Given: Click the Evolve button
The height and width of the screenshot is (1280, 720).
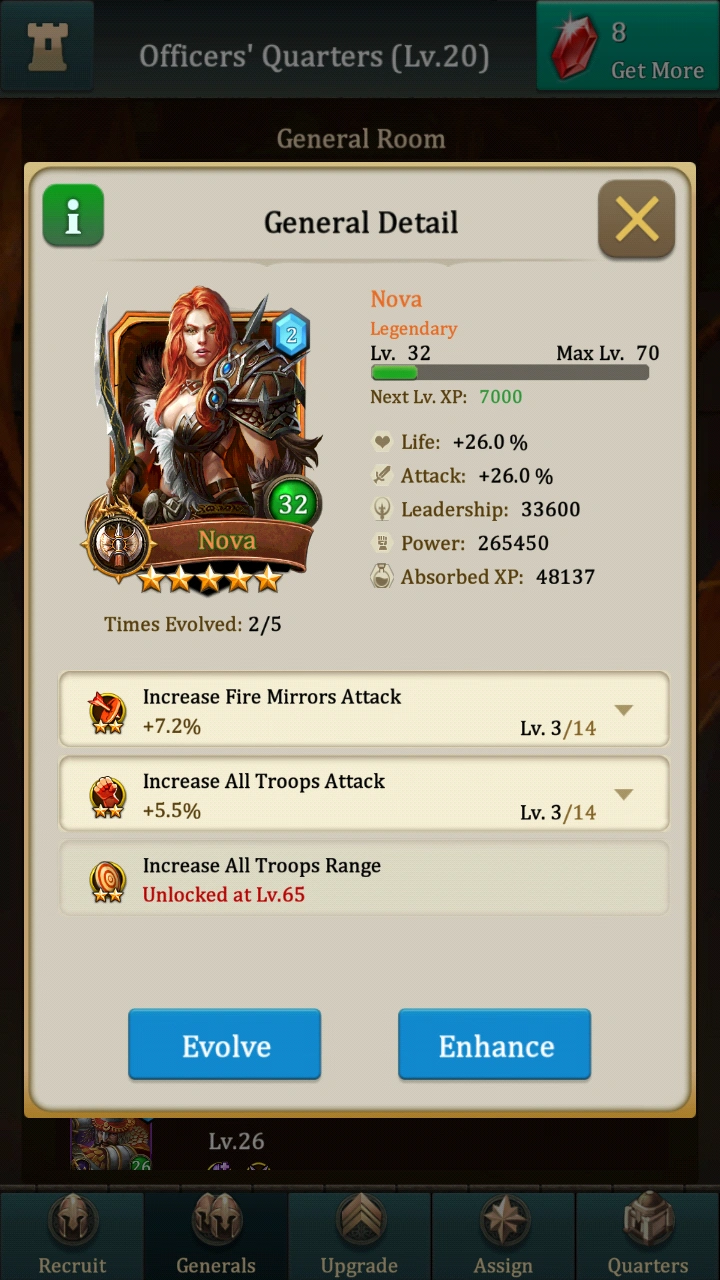Looking at the screenshot, I should [x=225, y=1045].
